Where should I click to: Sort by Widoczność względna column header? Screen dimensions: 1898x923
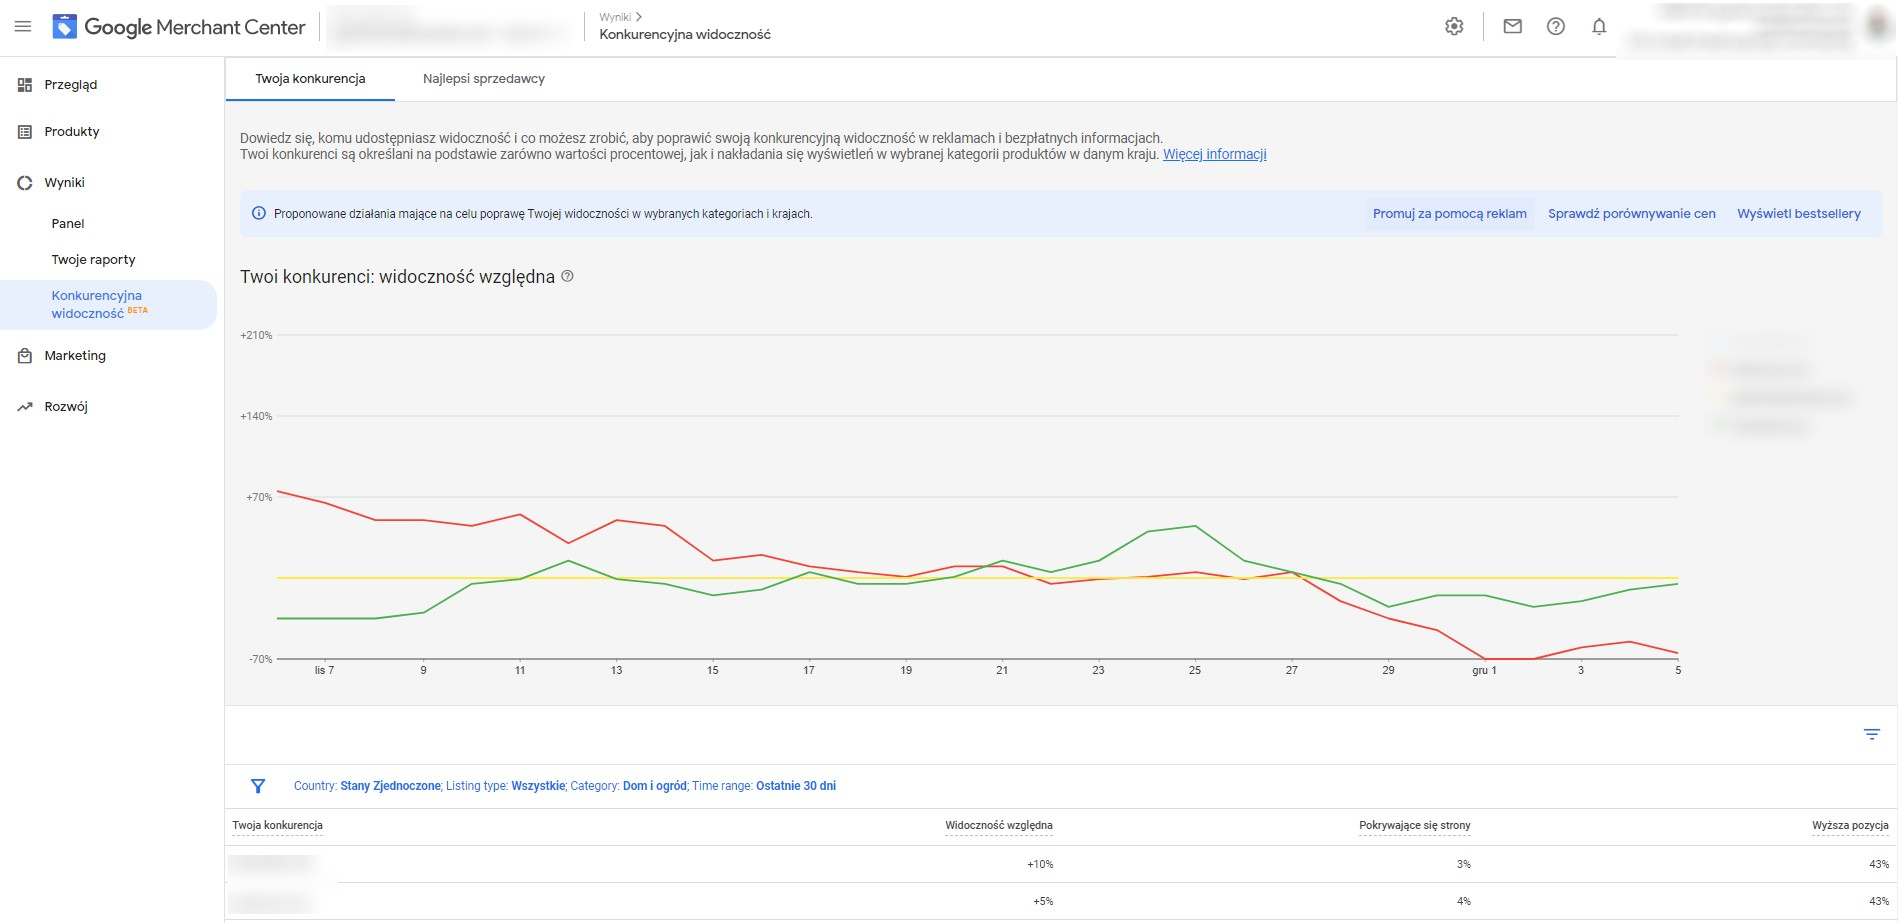coord(998,826)
